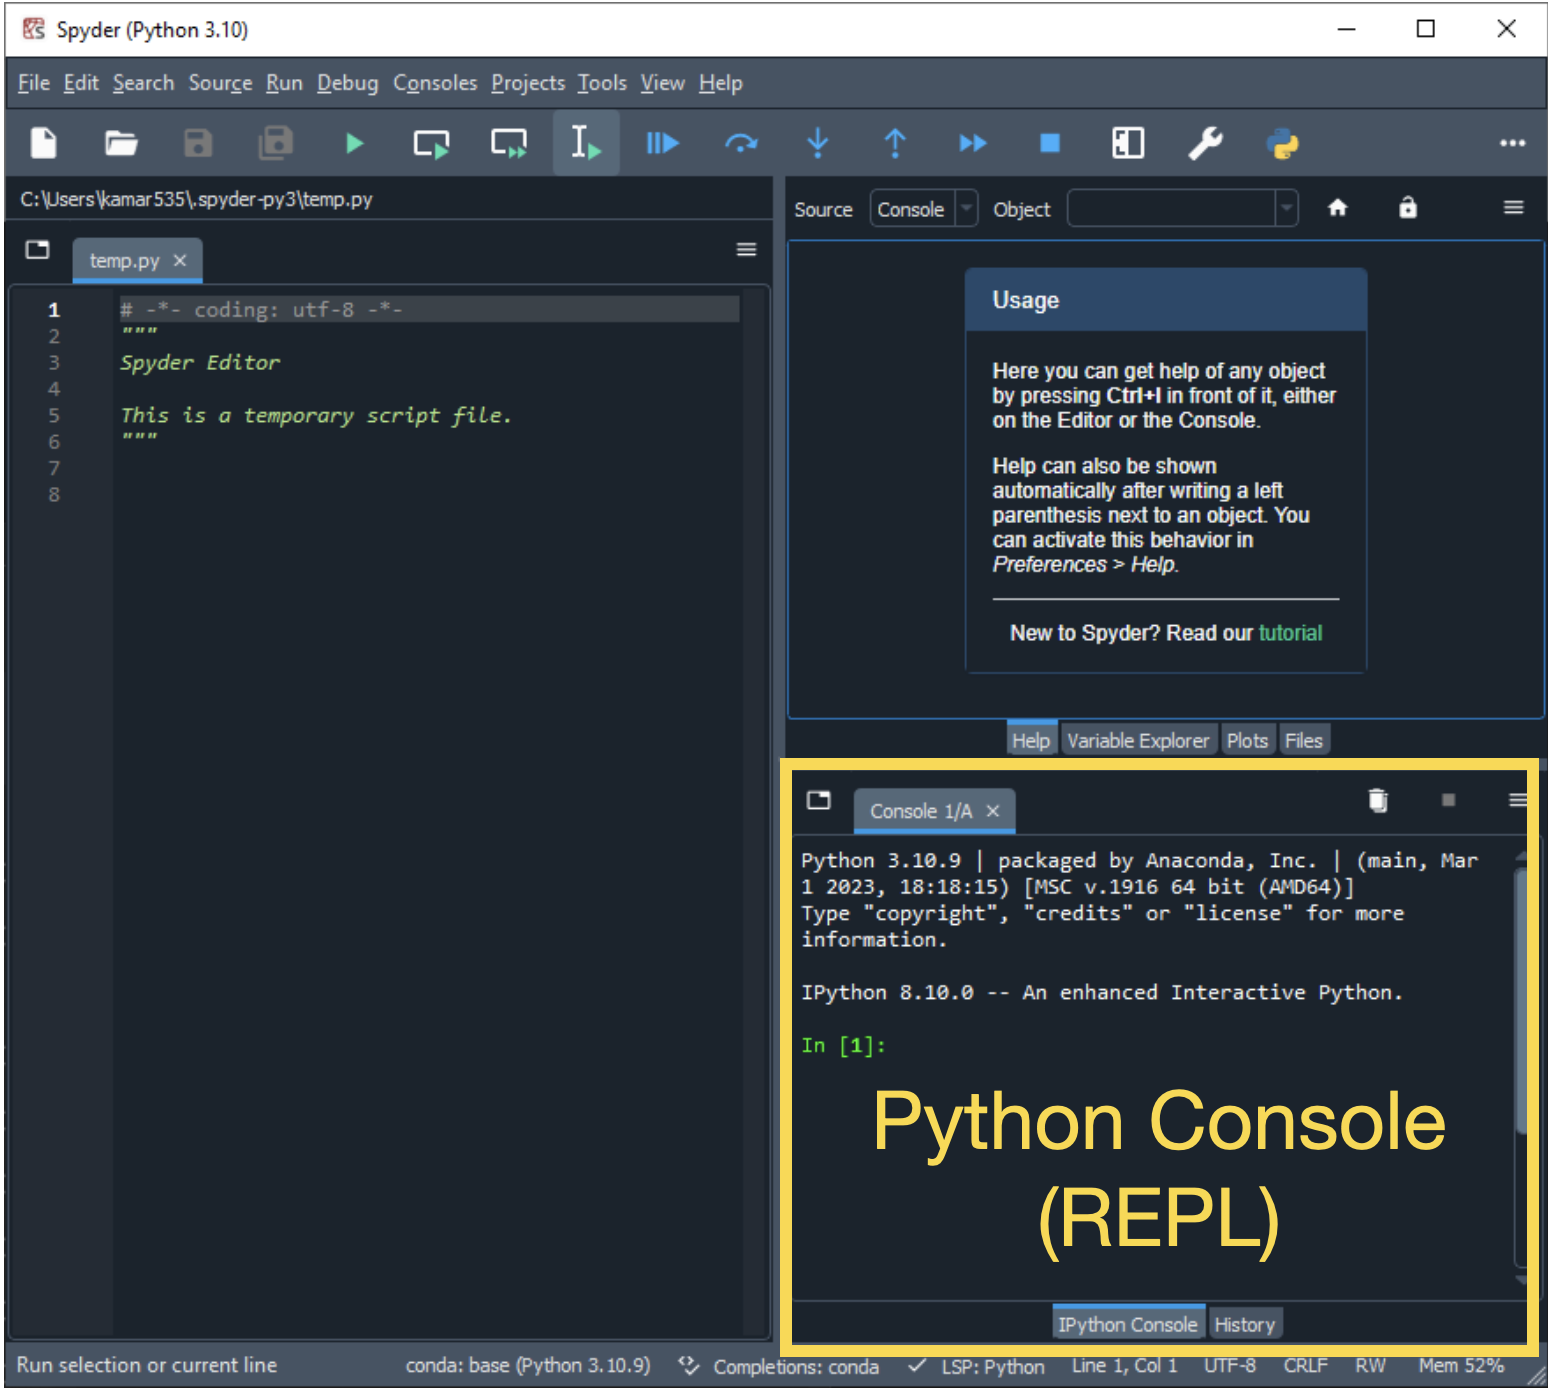Screen dimensions: 1548x1388
Task: Open the Spyder tutorial link
Action: click(1290, 633)
